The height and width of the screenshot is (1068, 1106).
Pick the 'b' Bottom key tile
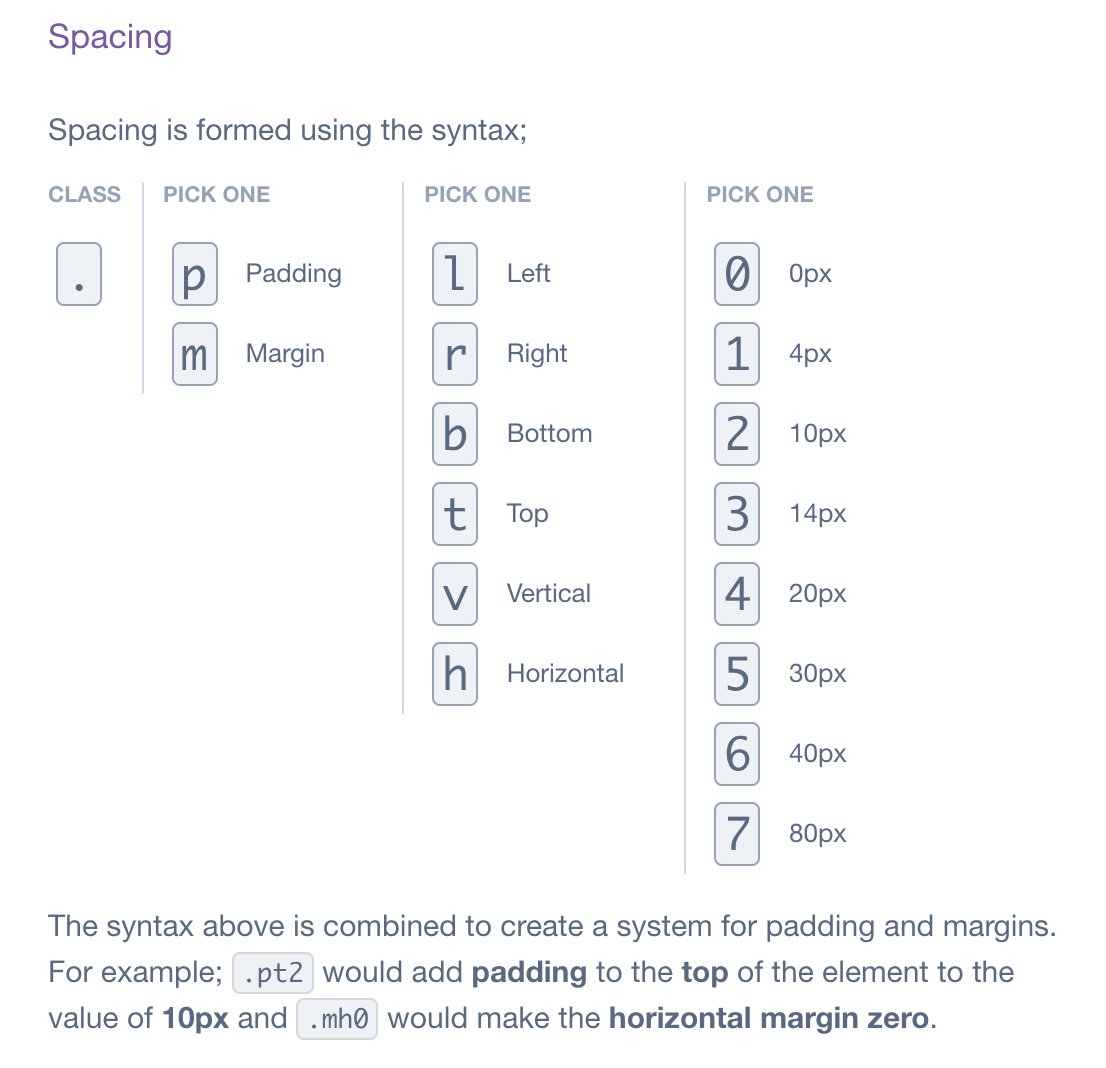coord(455,434)
